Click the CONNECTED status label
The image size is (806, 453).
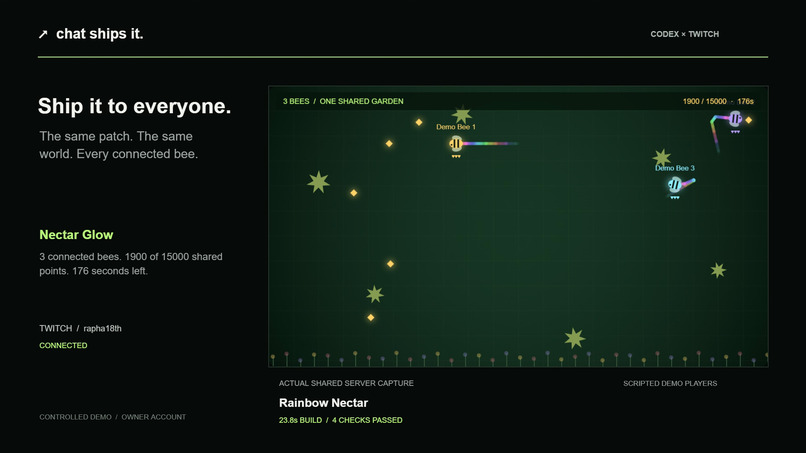[63, 346]
